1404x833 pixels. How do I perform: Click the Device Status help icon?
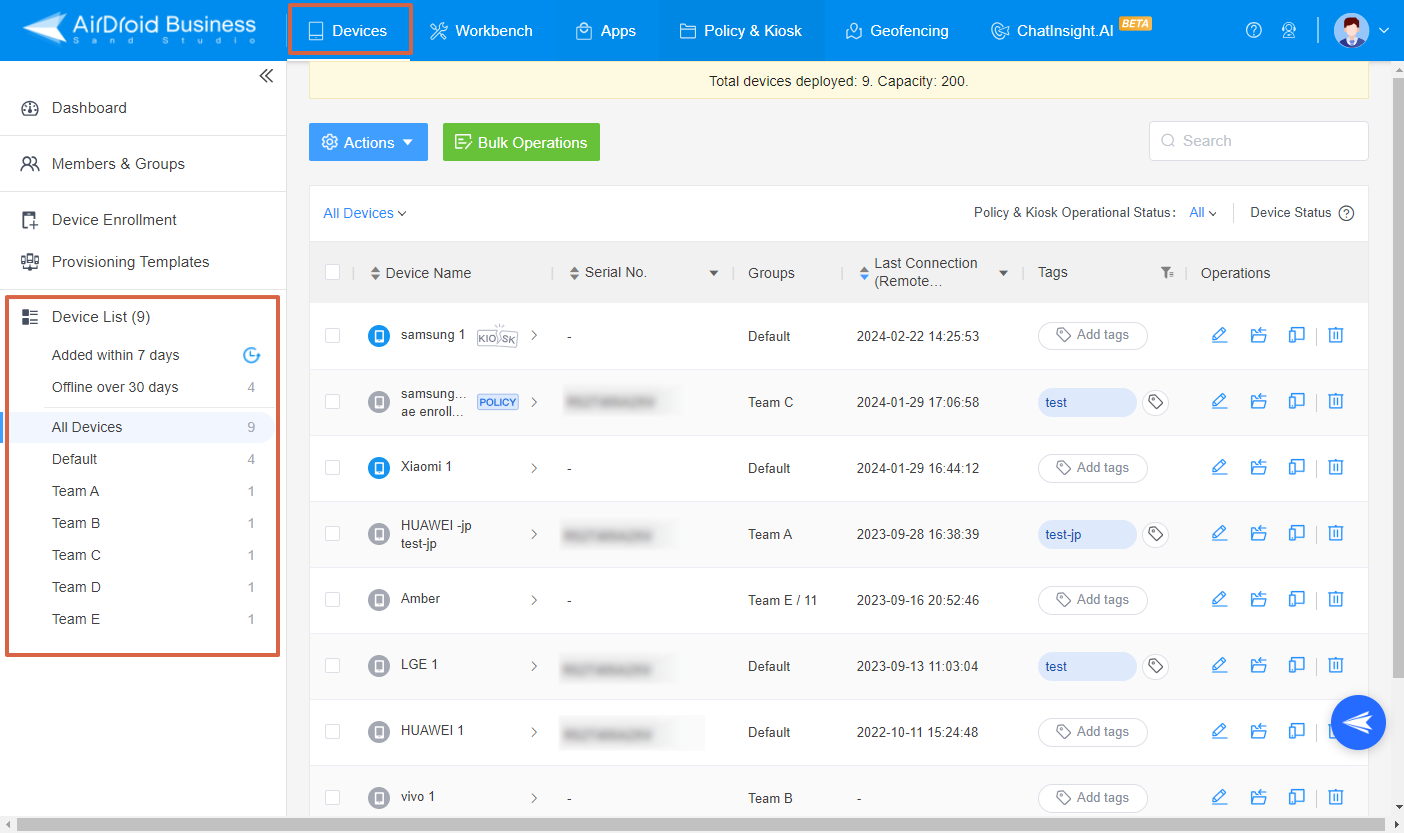coord(1346,213)
